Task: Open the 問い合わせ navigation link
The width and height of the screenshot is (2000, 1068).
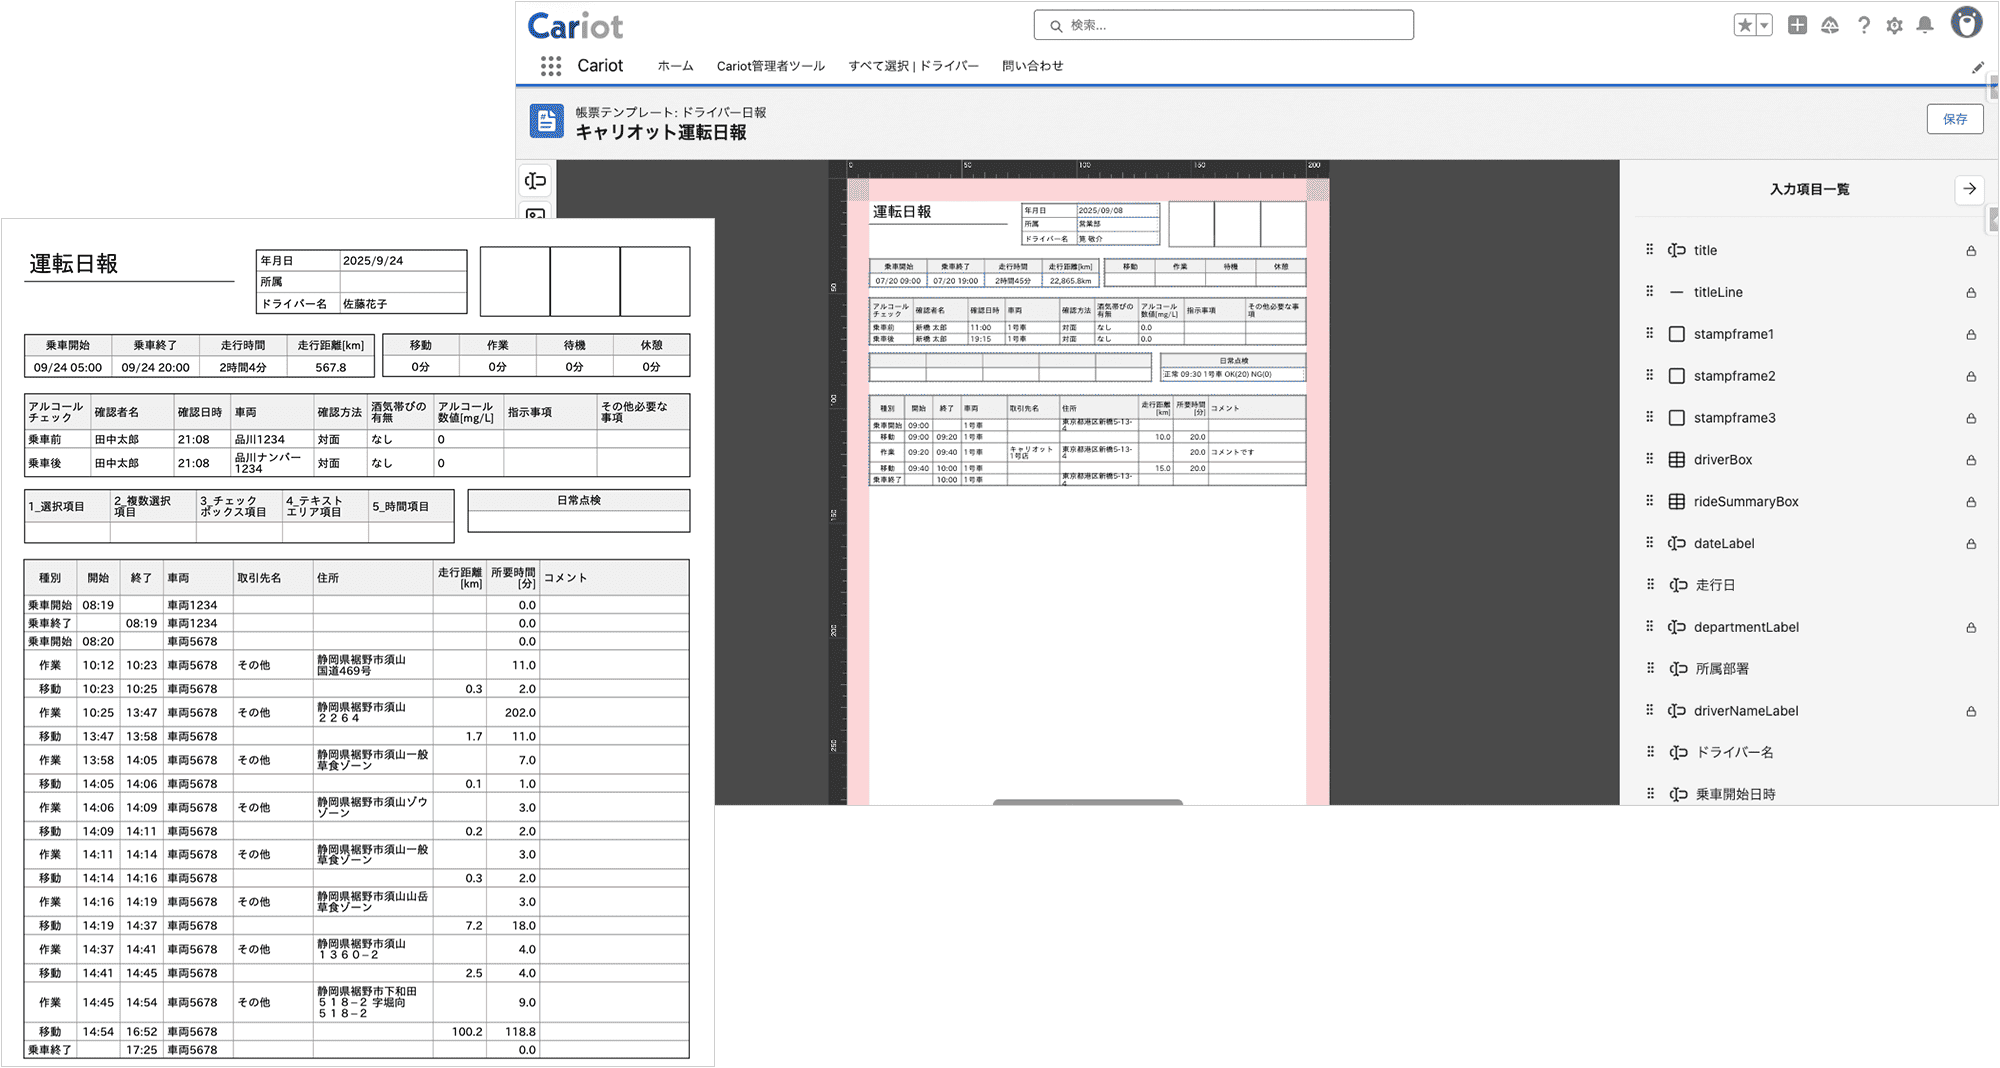Action: pyautogui.click(x=1032, y=66)
